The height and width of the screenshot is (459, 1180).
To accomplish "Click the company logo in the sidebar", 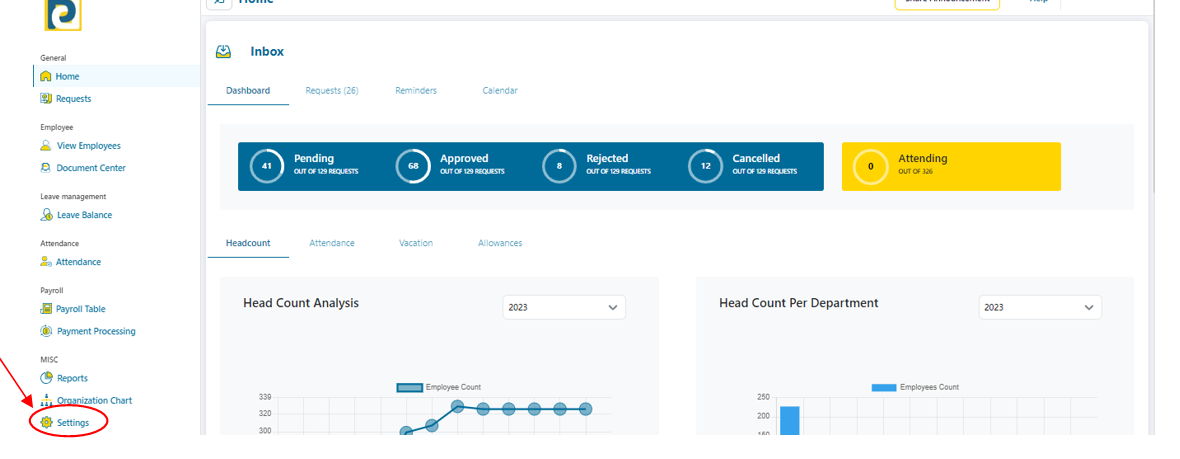I will 62,15.
